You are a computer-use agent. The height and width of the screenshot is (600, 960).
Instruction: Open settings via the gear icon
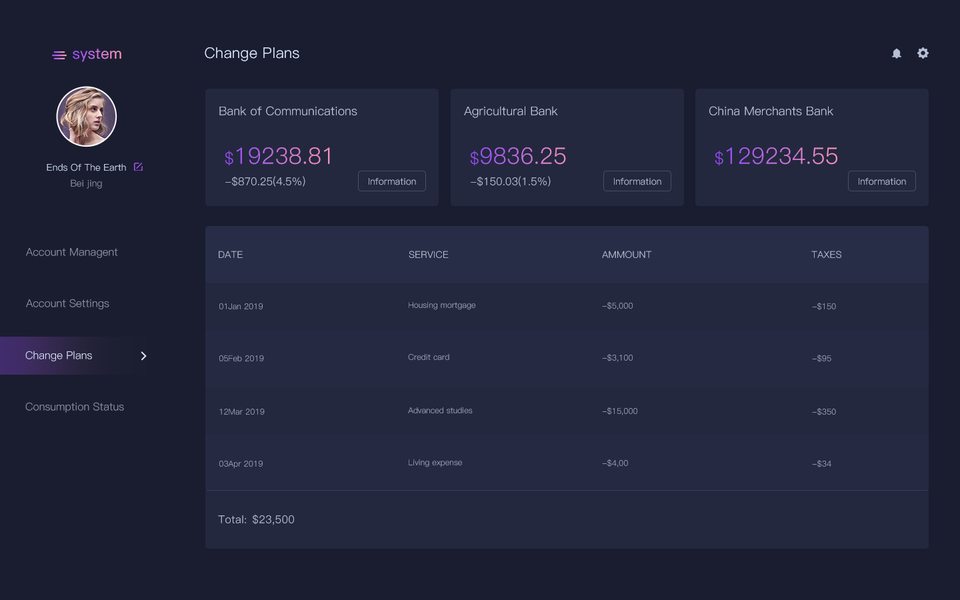coord(923,53)
